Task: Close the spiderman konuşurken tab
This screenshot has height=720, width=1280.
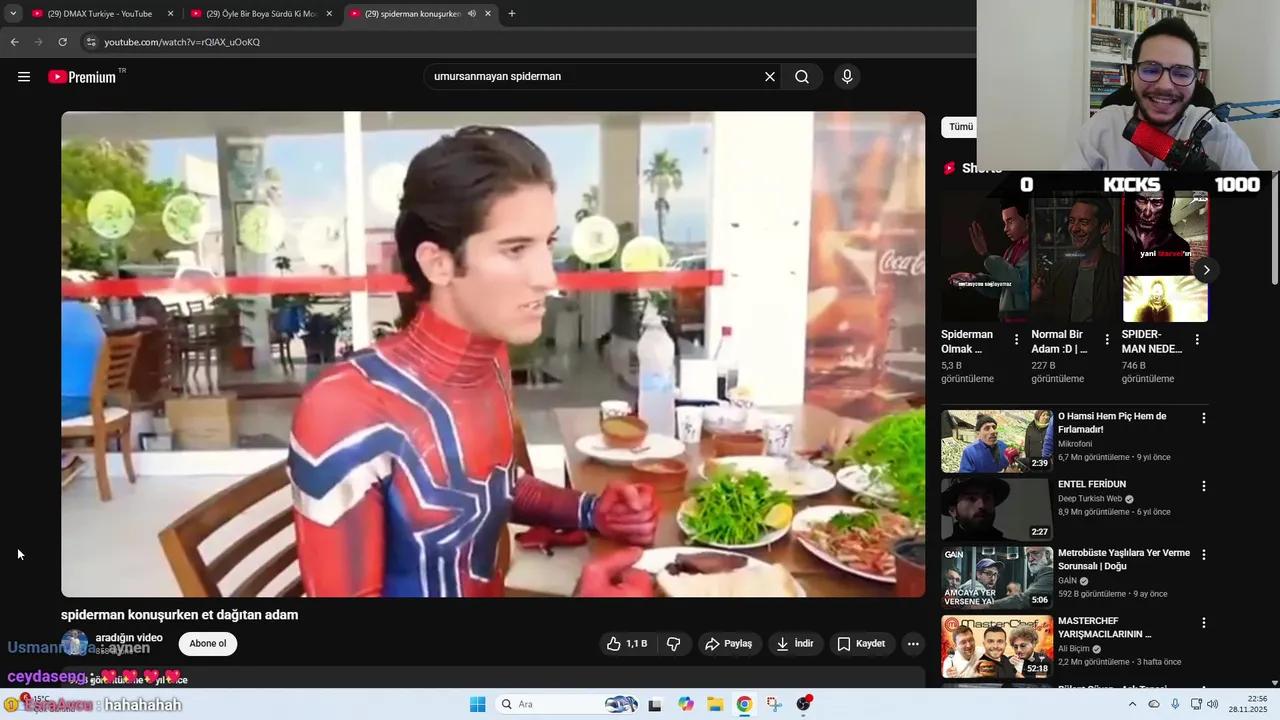Action: click(488, 14)
